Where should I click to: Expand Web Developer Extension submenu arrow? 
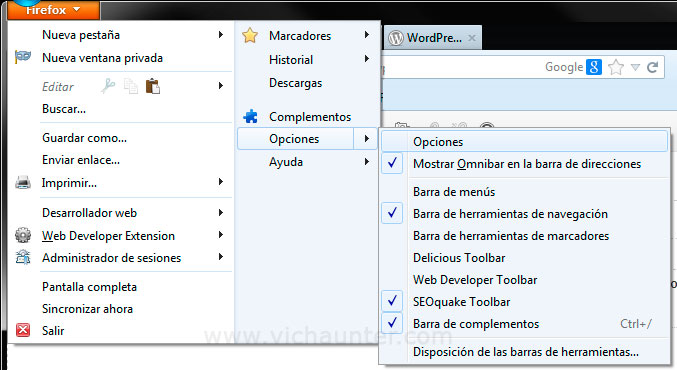[x=221, y=234]
